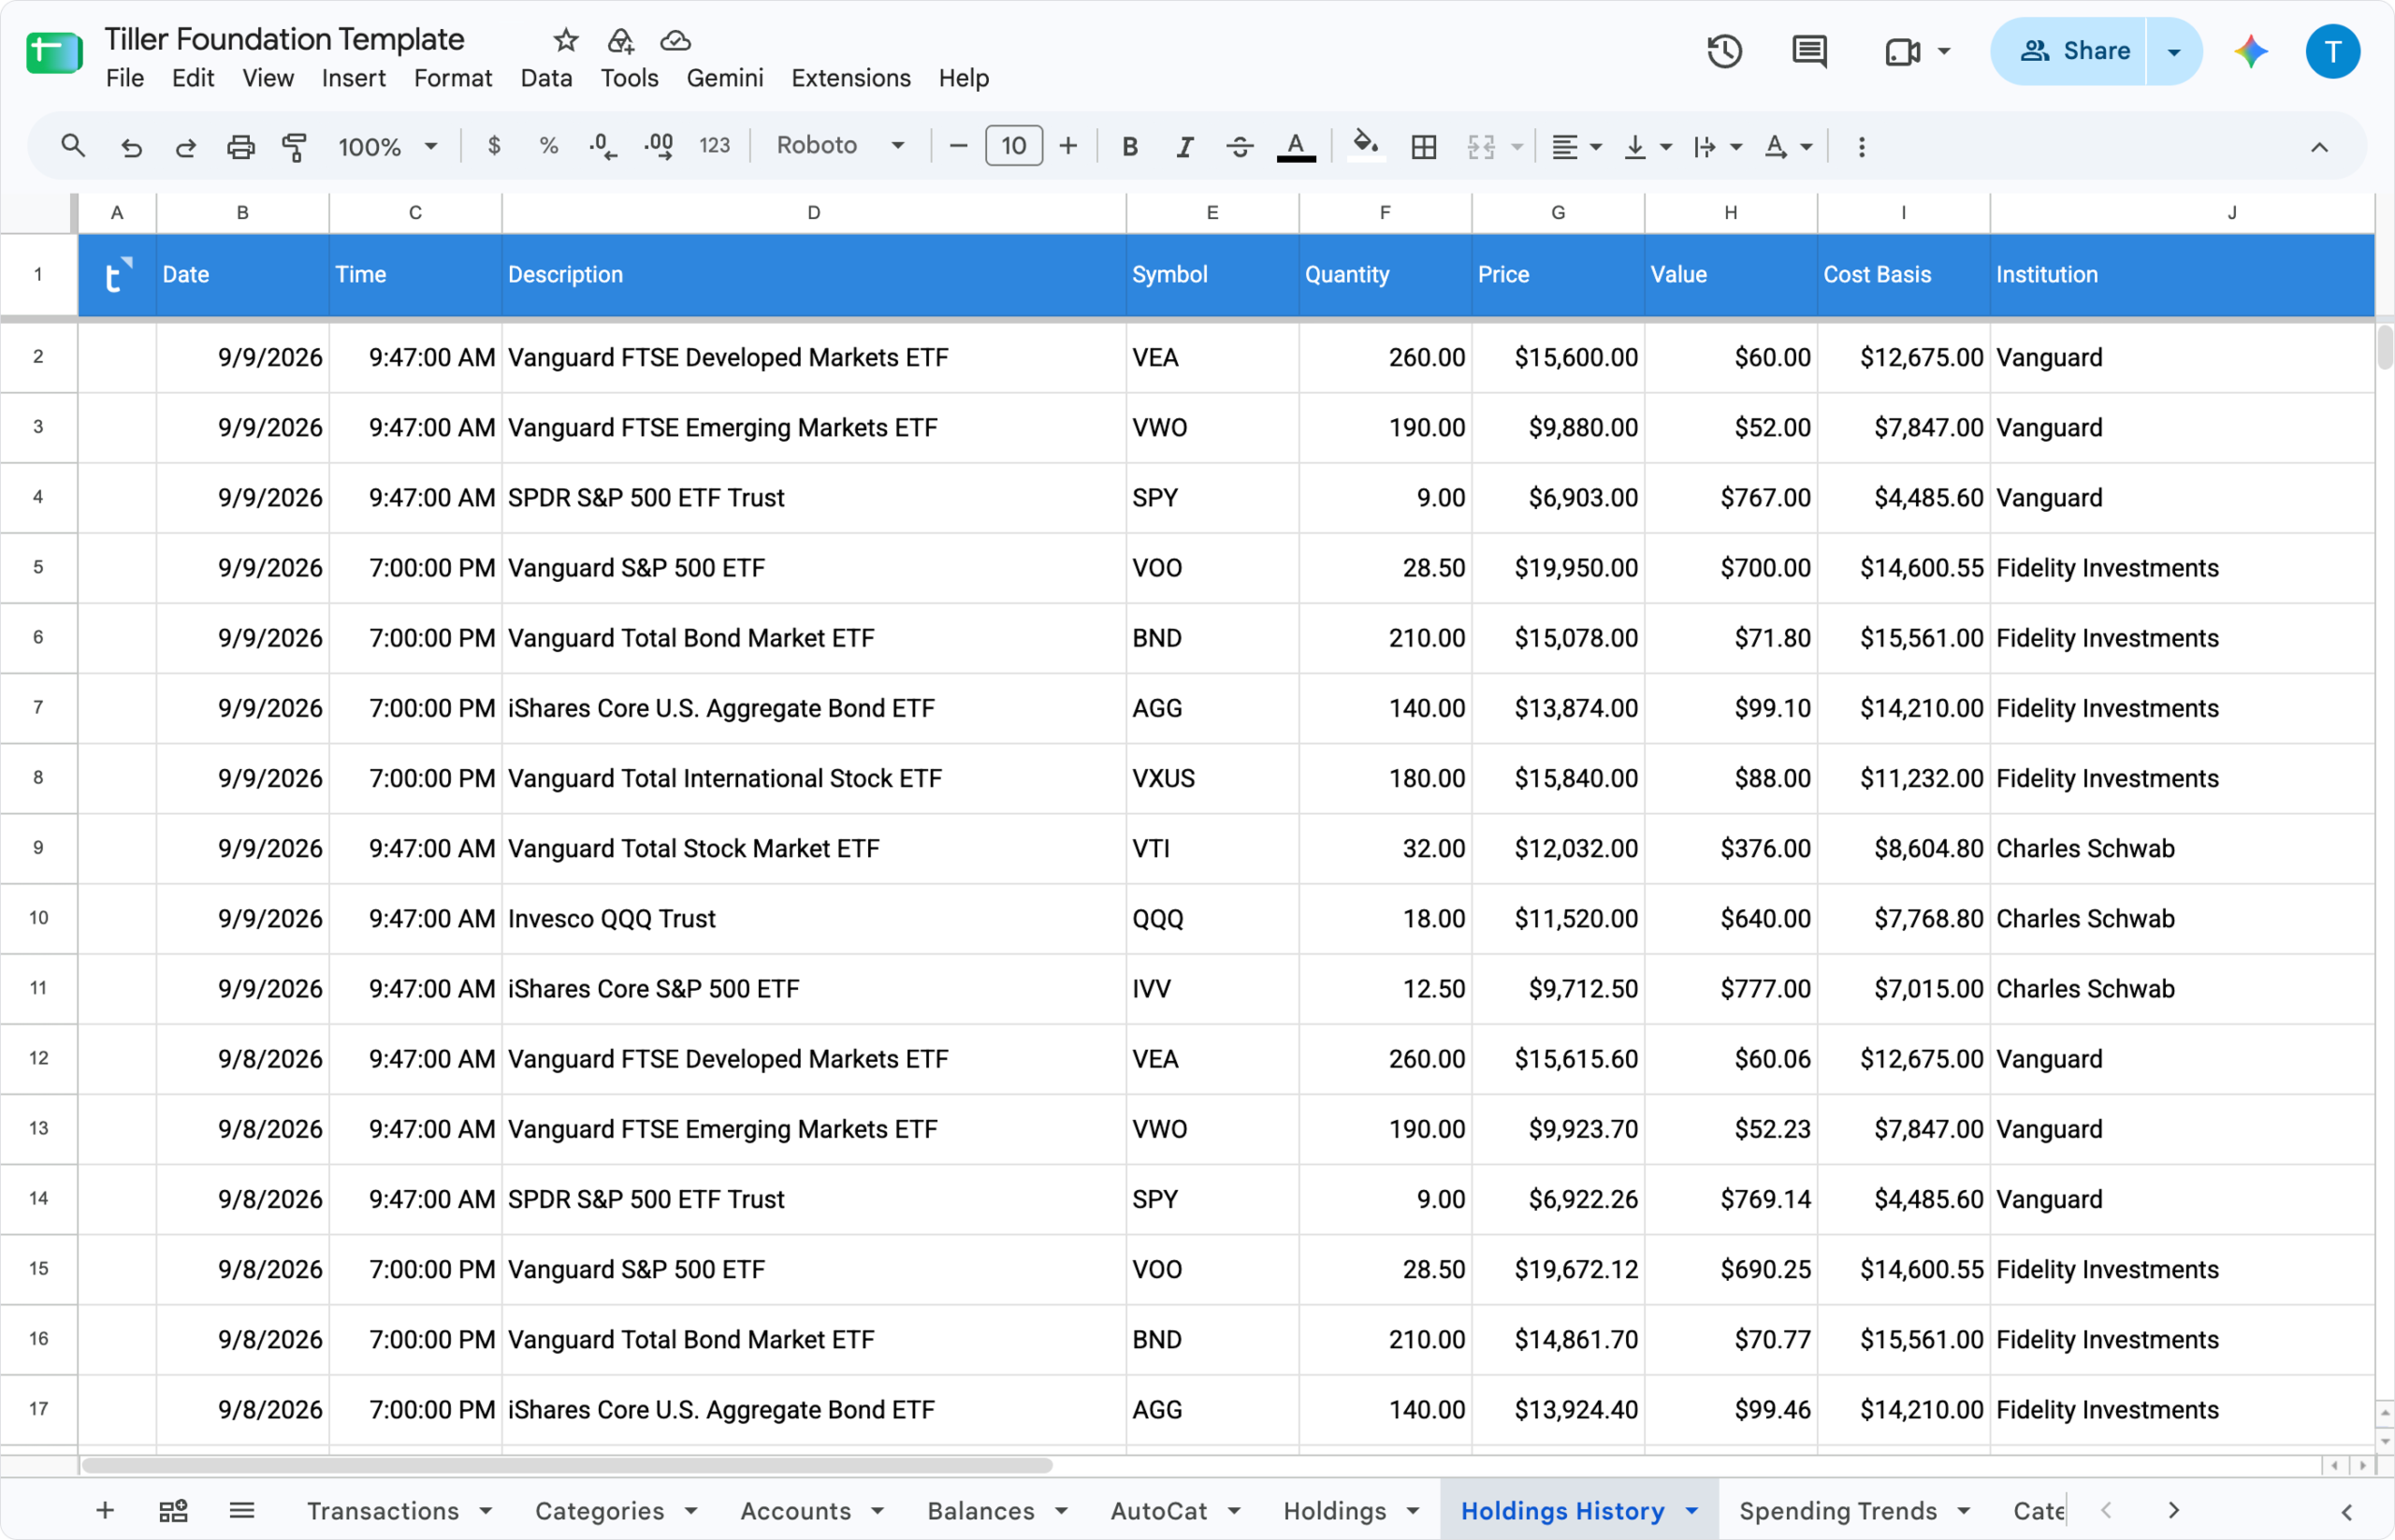Add a new sheet with plus icon
The image size is (2395, 1540).
104,1510
